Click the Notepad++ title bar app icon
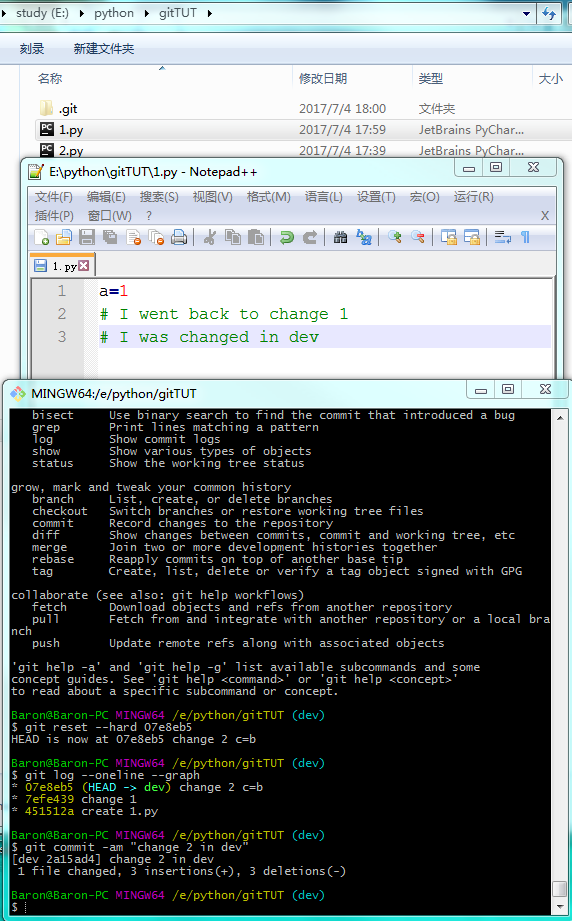 [x=36, y=172]
